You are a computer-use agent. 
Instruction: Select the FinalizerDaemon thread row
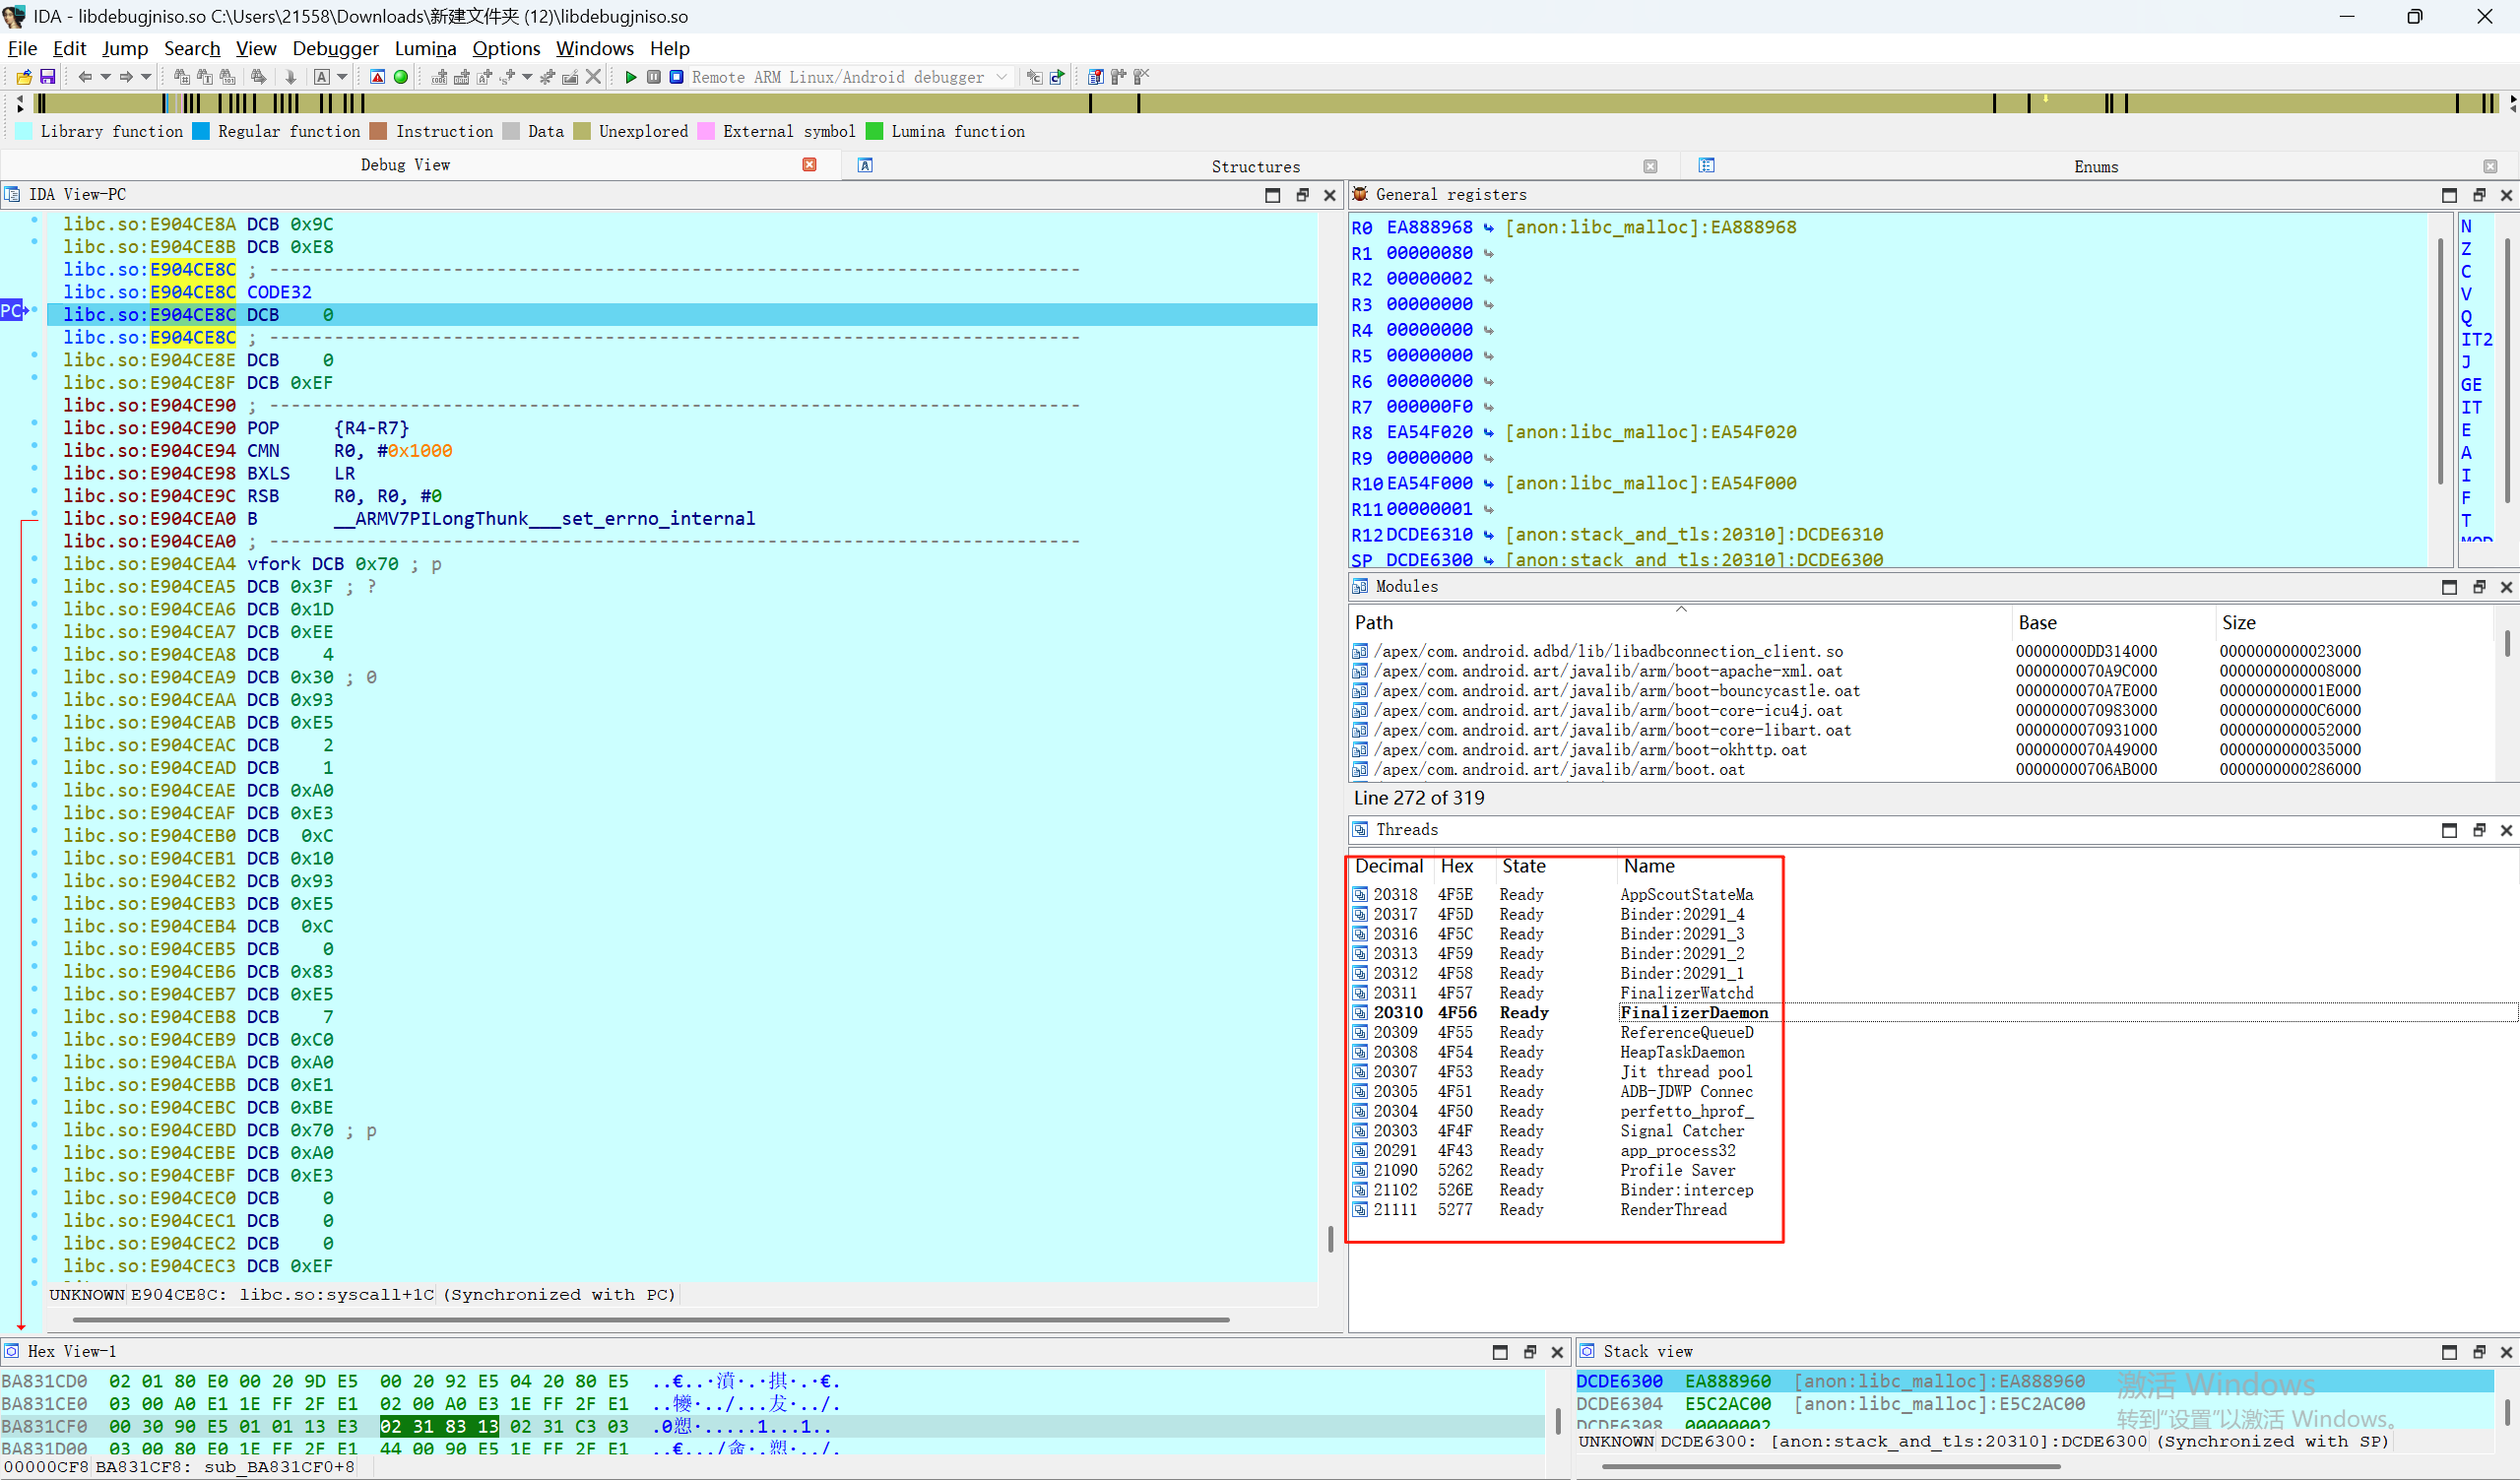[x=1692, y=1012]
